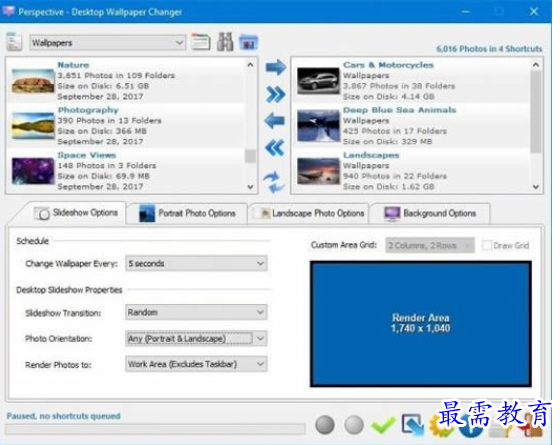560x445 pixels.
Task: Click the right list's scrollbar thumb
Action: [536, 112]
